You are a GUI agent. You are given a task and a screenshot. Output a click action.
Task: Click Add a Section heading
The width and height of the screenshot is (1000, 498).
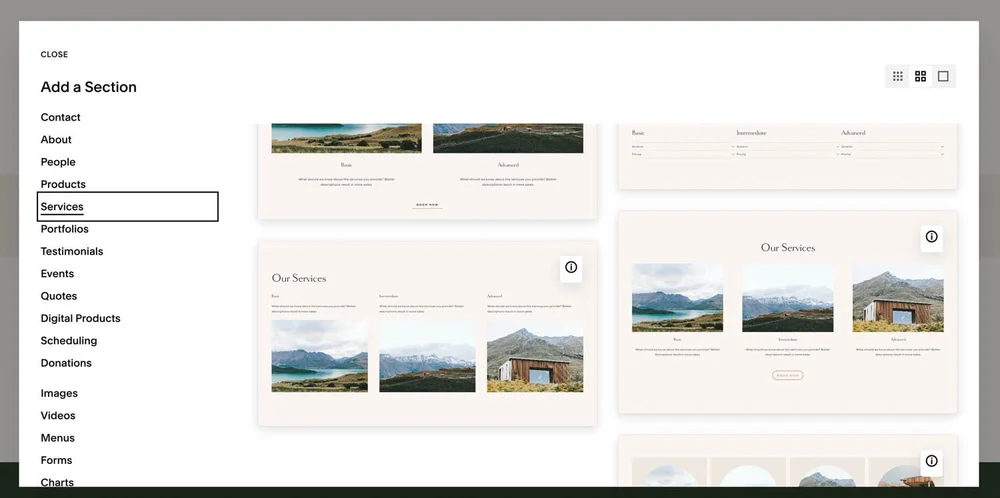coord(89,87)
